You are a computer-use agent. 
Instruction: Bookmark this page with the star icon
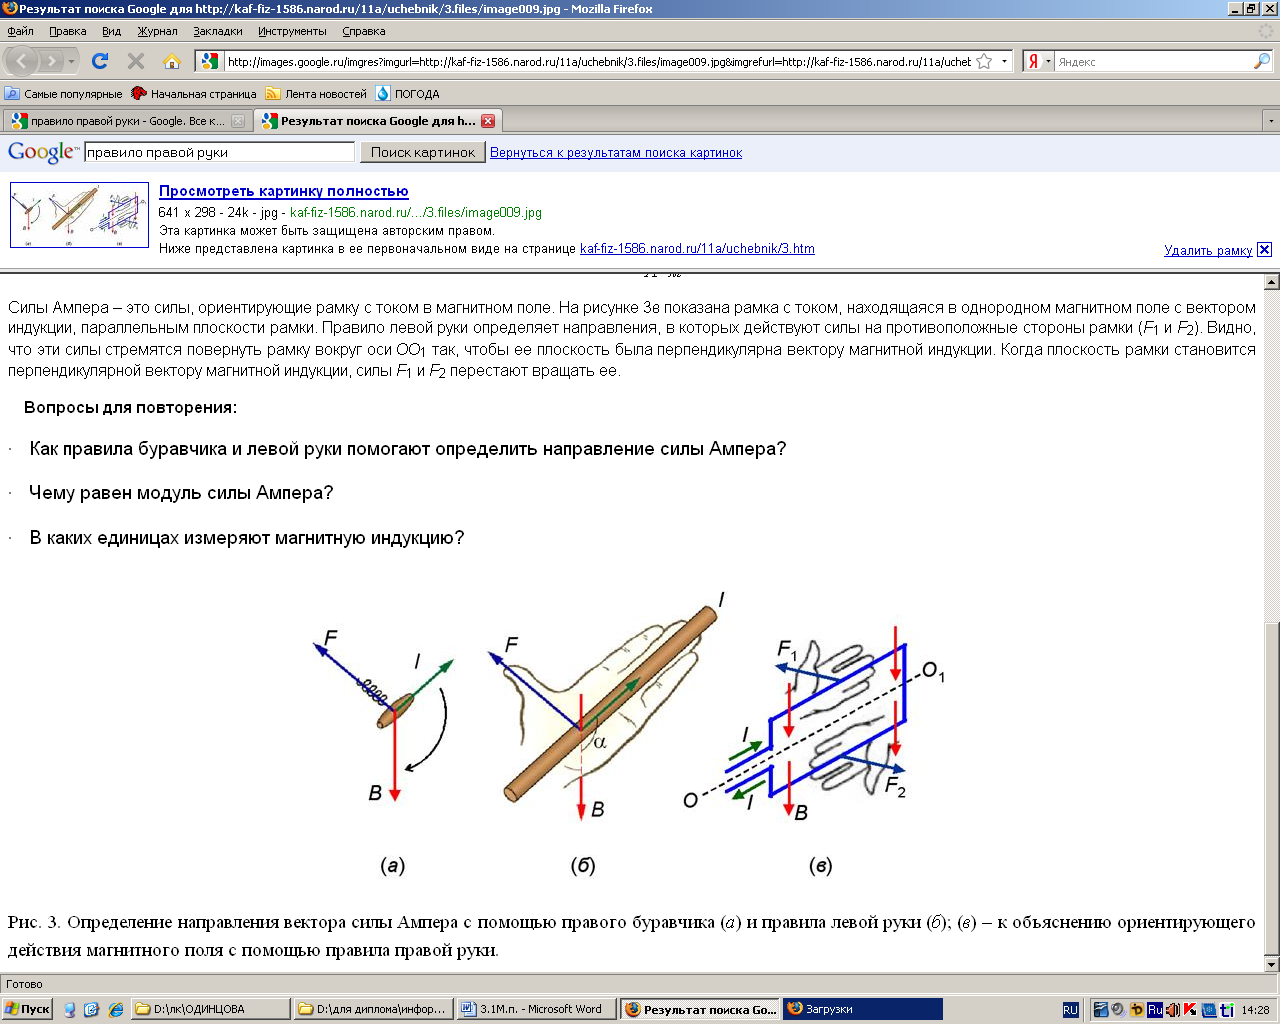click(984, 61)
